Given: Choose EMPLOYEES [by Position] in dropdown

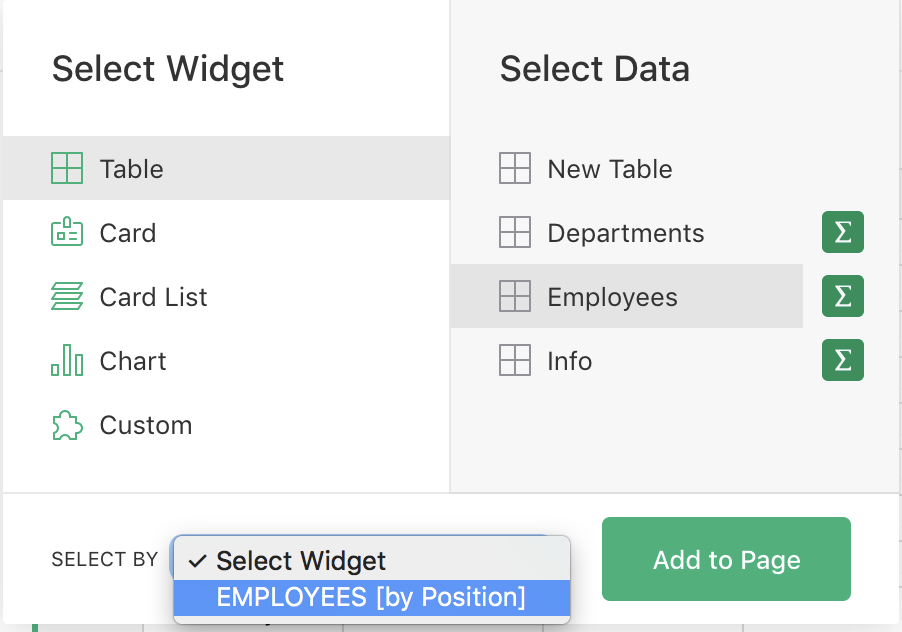Looking at the screenshot, I should pyautogui.click(x=371, y=597).
